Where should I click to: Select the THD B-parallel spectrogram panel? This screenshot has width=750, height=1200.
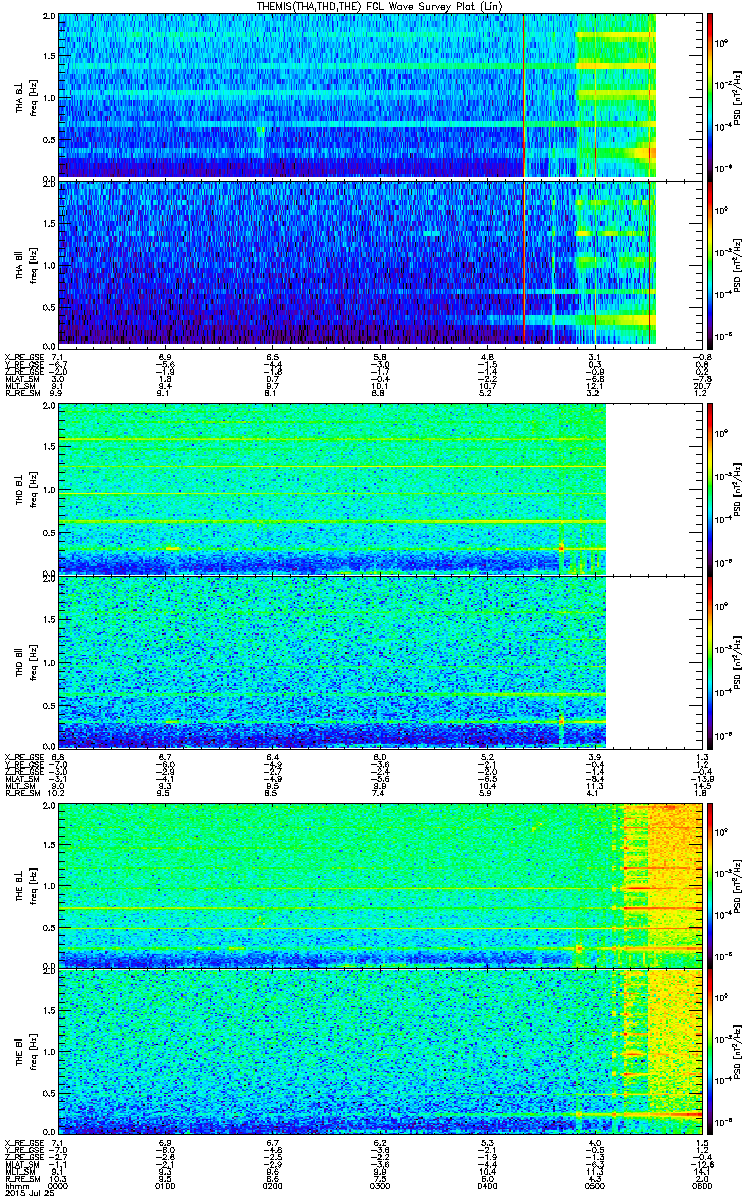(x=378, y=662)
